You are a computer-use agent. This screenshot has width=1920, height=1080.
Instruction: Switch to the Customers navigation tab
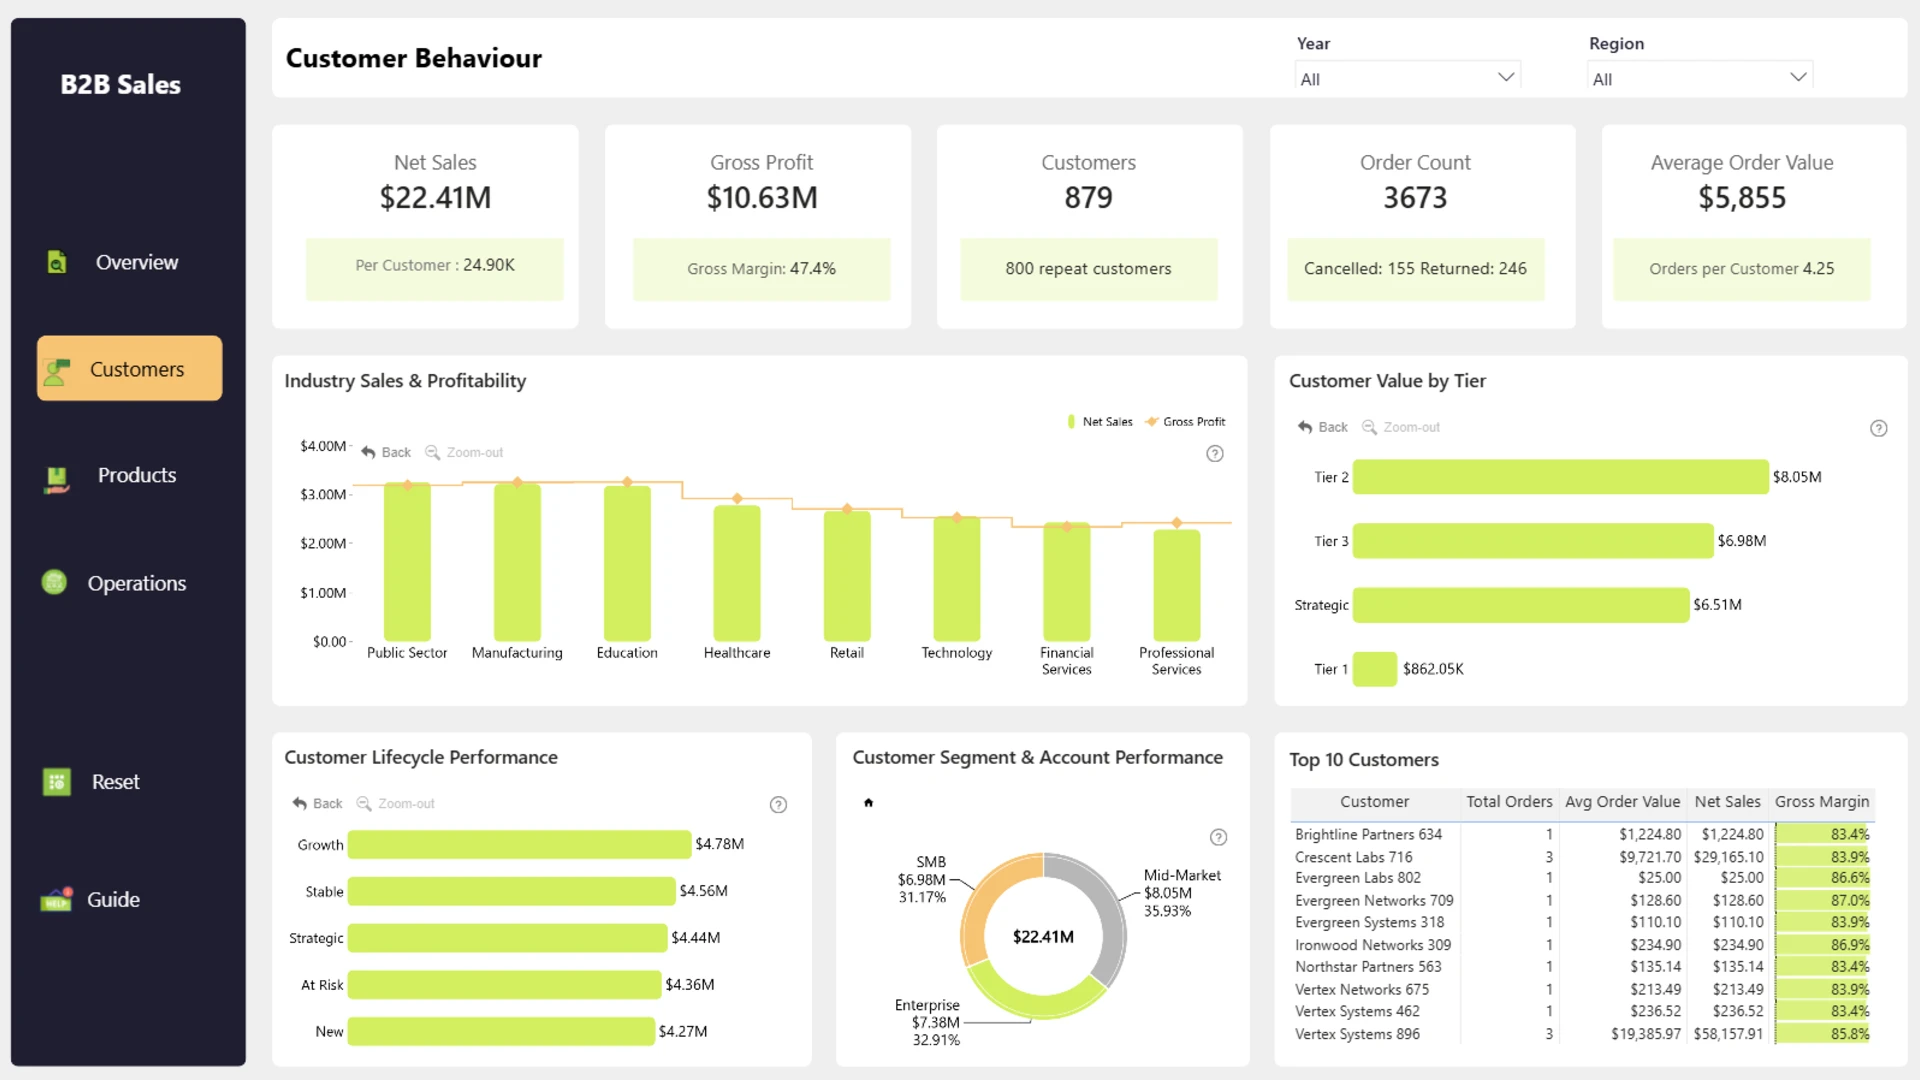point(130,368)
